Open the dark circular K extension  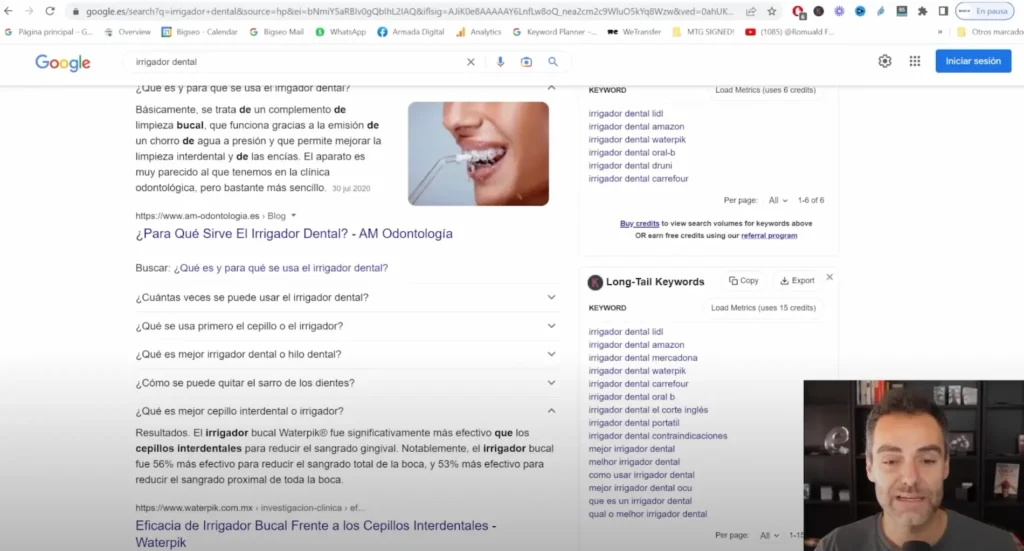[x=818, y=11]
